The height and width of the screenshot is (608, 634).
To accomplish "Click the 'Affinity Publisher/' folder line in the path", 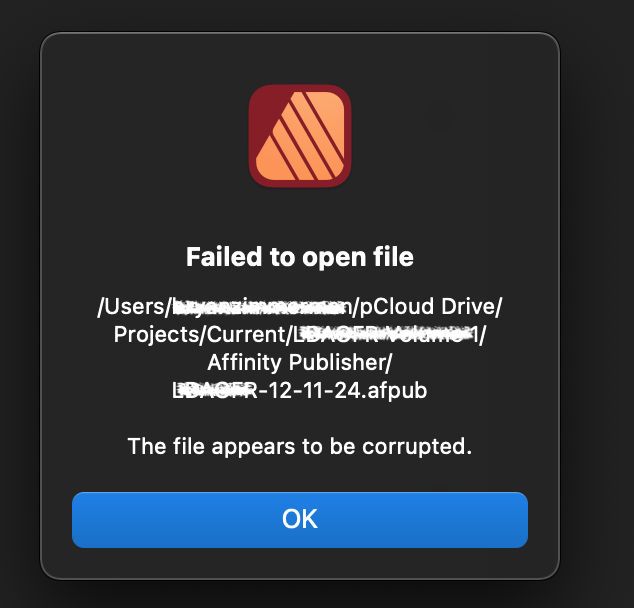I will (300, 362).
